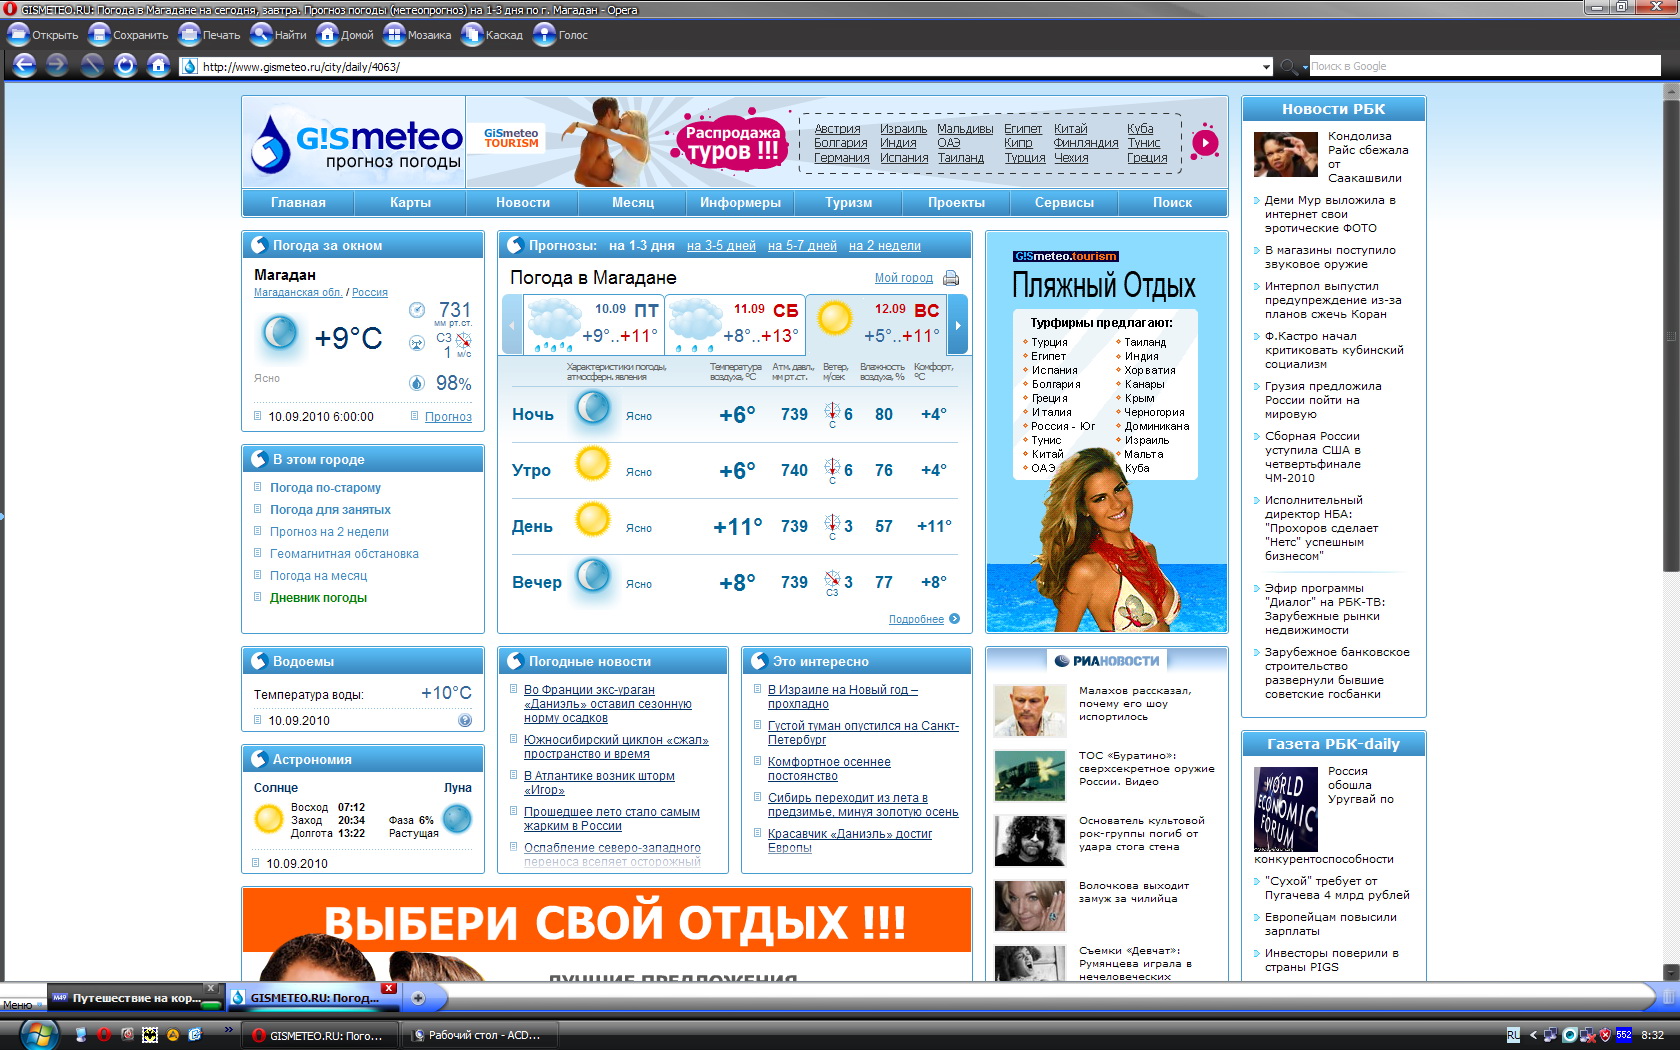The height and width of the screenshot is (1050, 1680).
Task: Go back using the browser back arrow
Action: tap(24, 66)
